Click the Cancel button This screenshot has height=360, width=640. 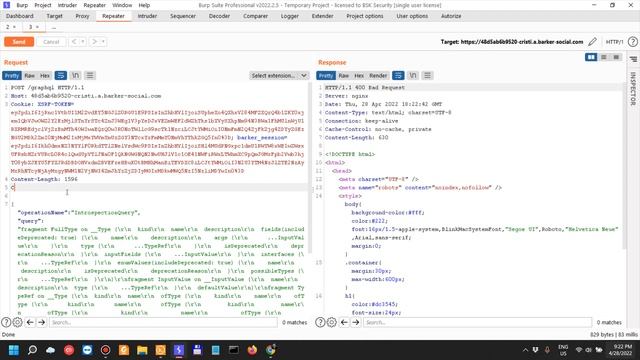click(x=51, y=42)
